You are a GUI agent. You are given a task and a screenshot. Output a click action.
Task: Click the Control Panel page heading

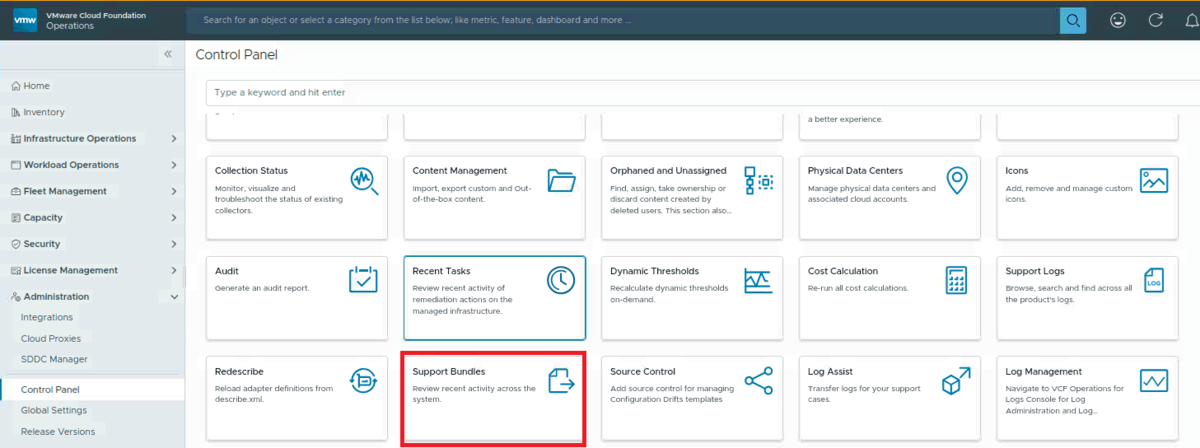tap(237, 55)
